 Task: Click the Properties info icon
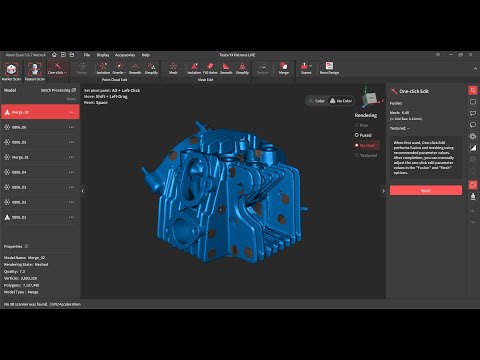pyautogui.click(x=26, y=246)
